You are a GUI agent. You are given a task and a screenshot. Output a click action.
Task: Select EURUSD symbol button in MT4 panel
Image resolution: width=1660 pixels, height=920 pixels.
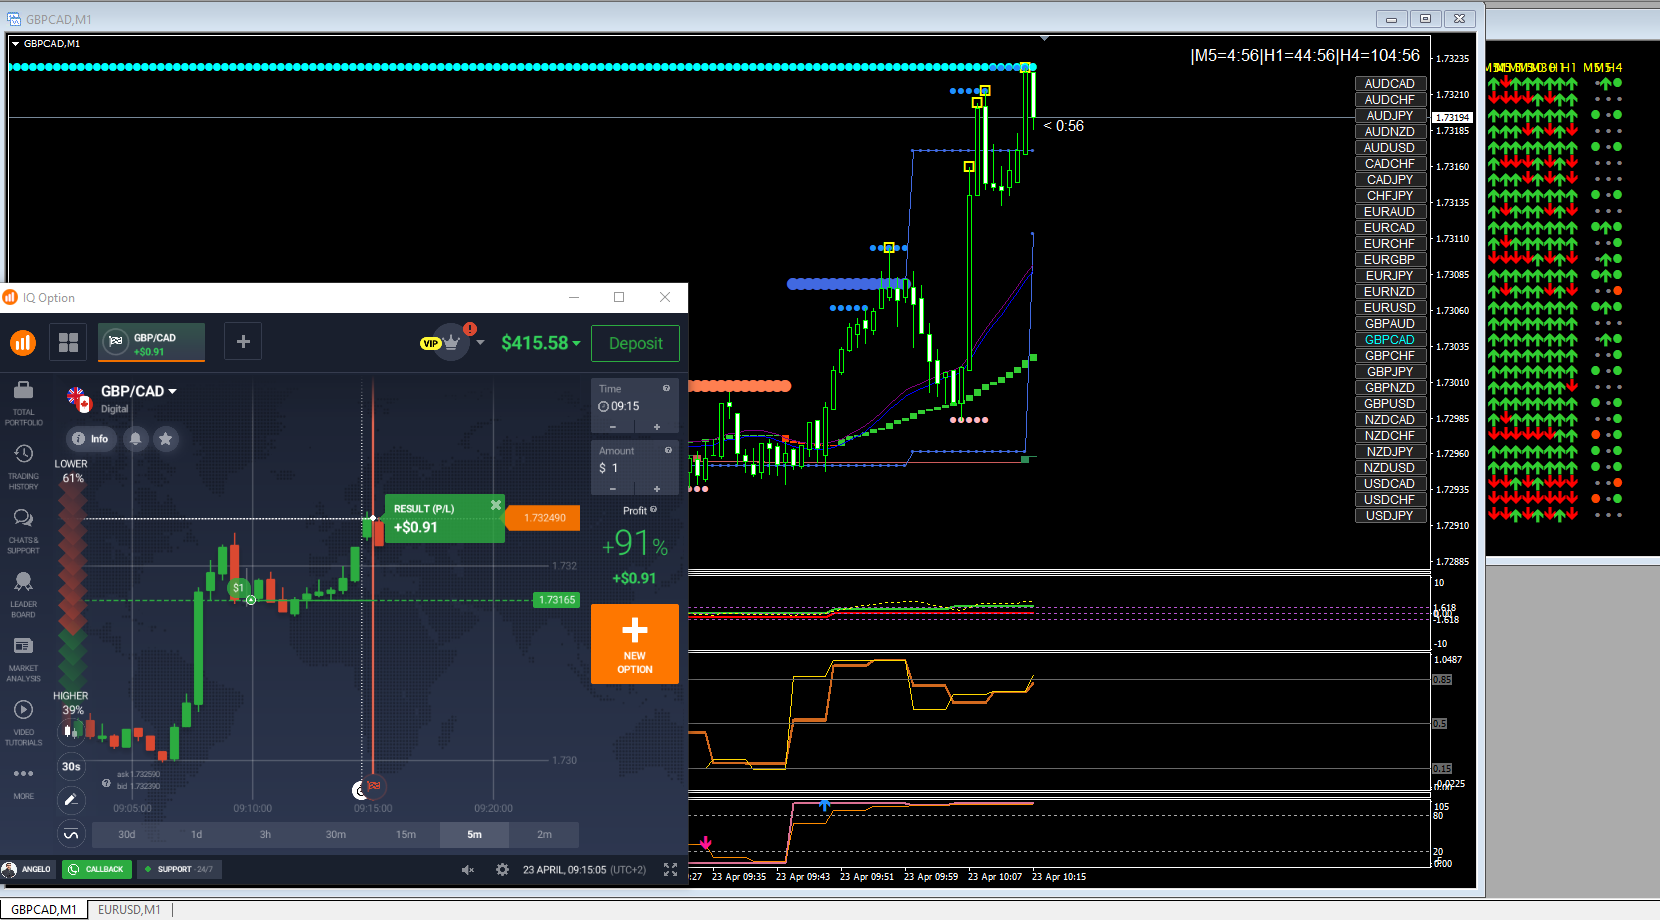pyautogui.click(x=1390, y=308)
